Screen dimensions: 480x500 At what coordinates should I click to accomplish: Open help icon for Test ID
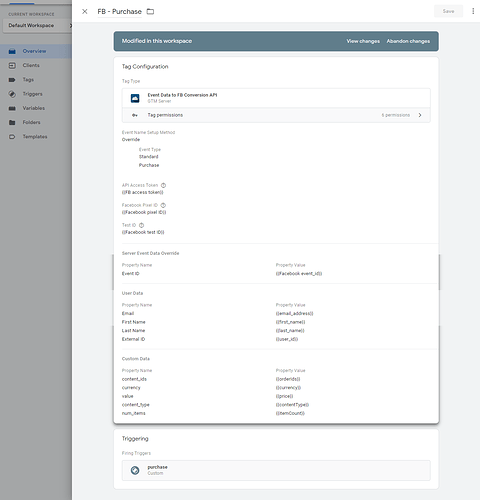[x=141, y=225]
